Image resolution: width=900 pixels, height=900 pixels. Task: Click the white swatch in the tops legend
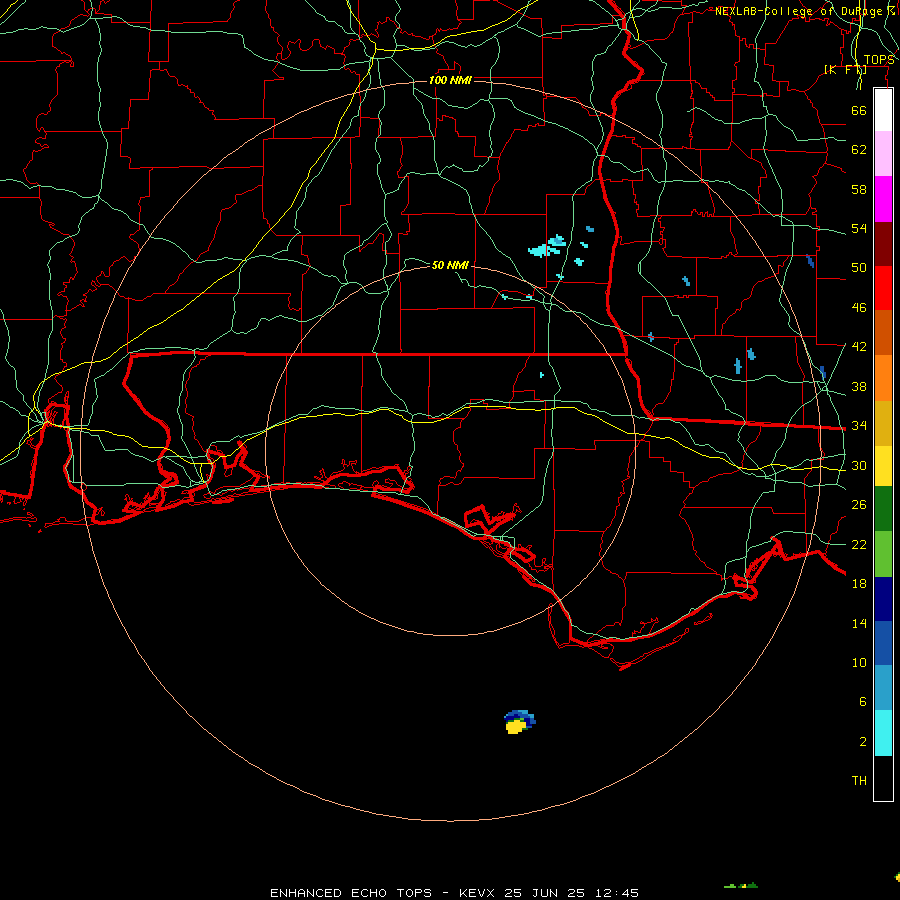click(883, 110)
